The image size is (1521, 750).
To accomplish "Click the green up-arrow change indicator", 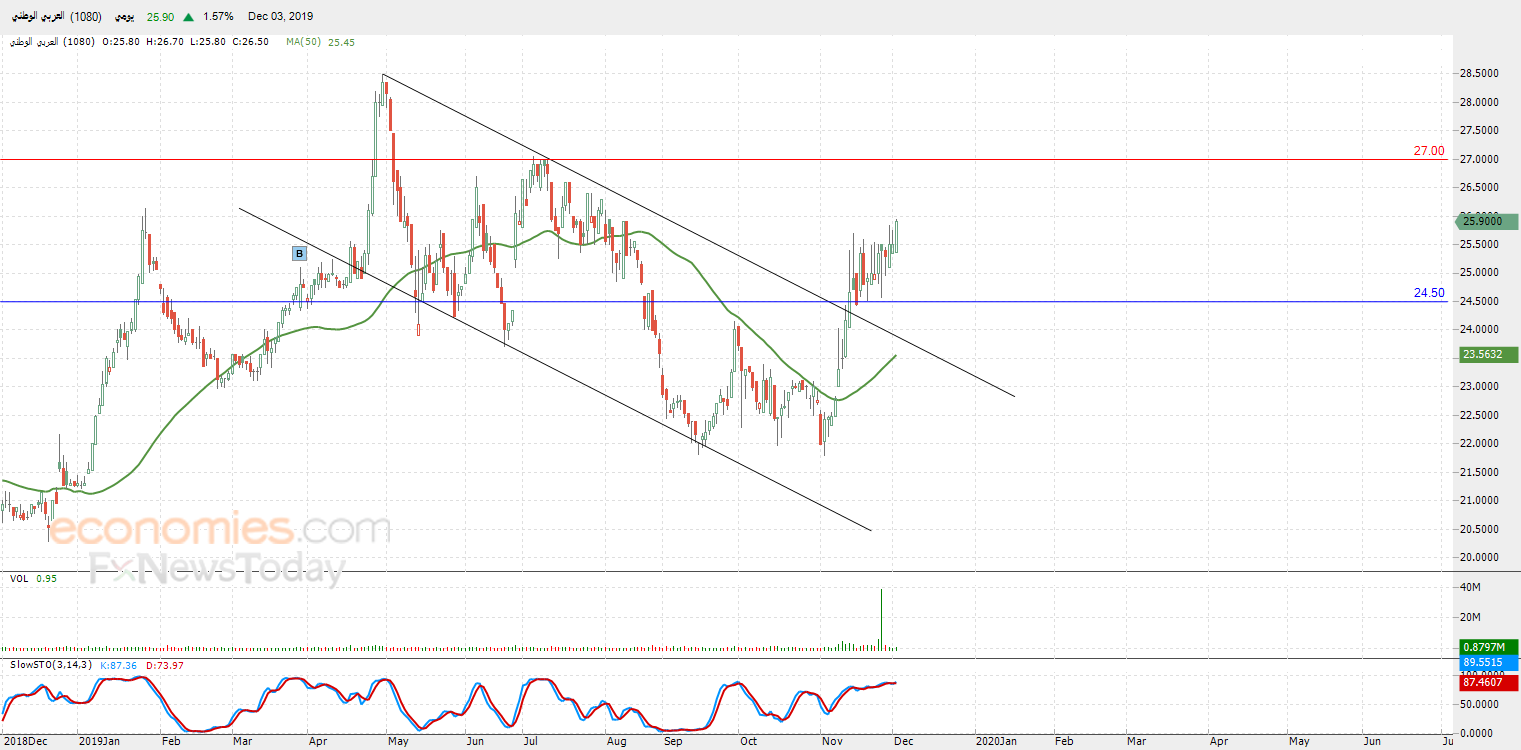I will point(186,17).
